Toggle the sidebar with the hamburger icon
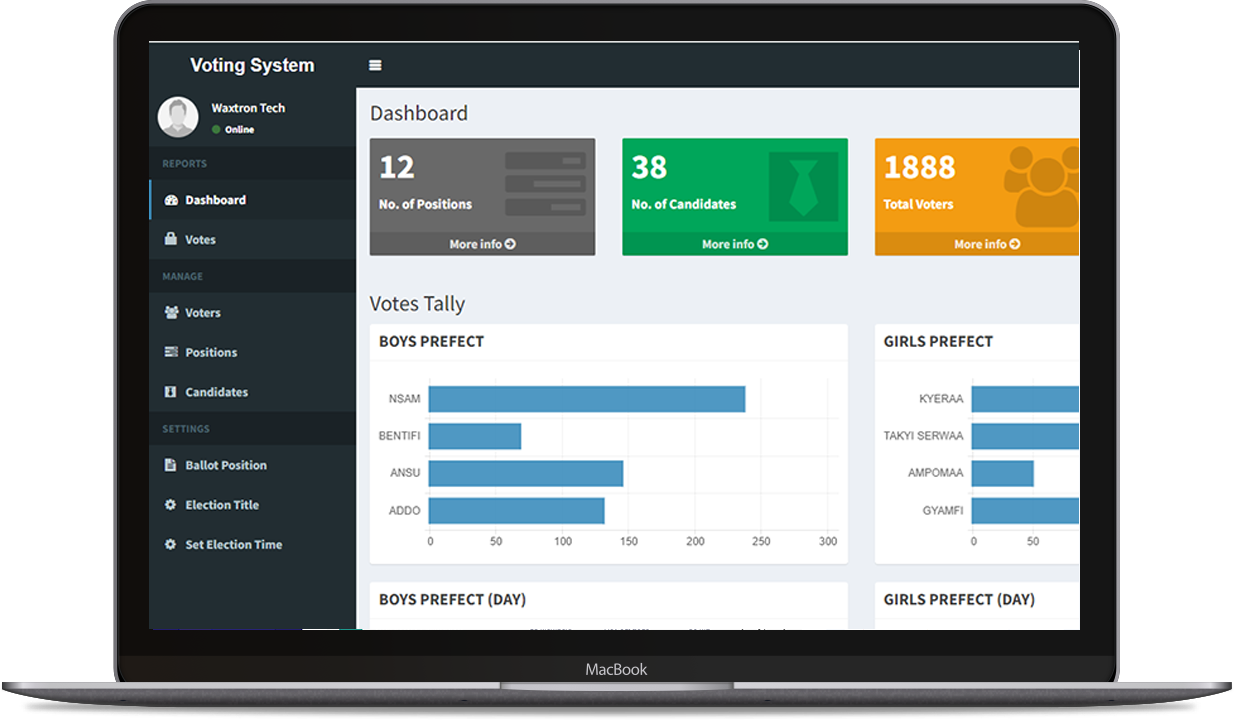The image size is (1234, 720). tap(375, 66)
